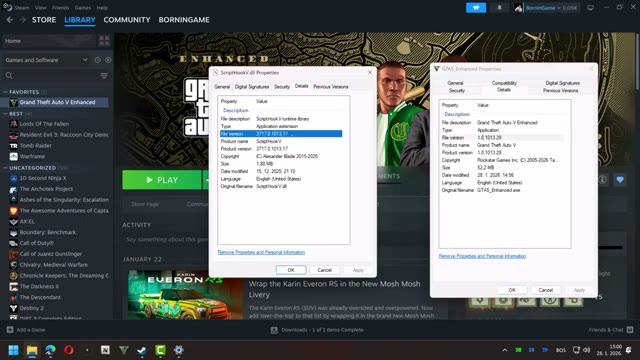Switch to Big Picture mode icon
Image resolution: width=640 pixels, height=360 pixels.
click(590, 8)
